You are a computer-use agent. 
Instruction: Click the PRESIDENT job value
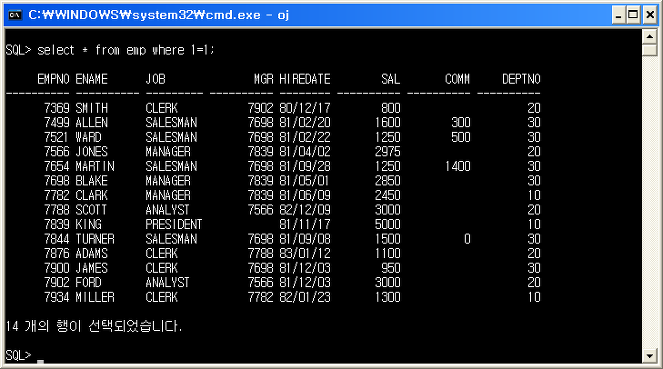pyautogui.click(x=174, y=224)
